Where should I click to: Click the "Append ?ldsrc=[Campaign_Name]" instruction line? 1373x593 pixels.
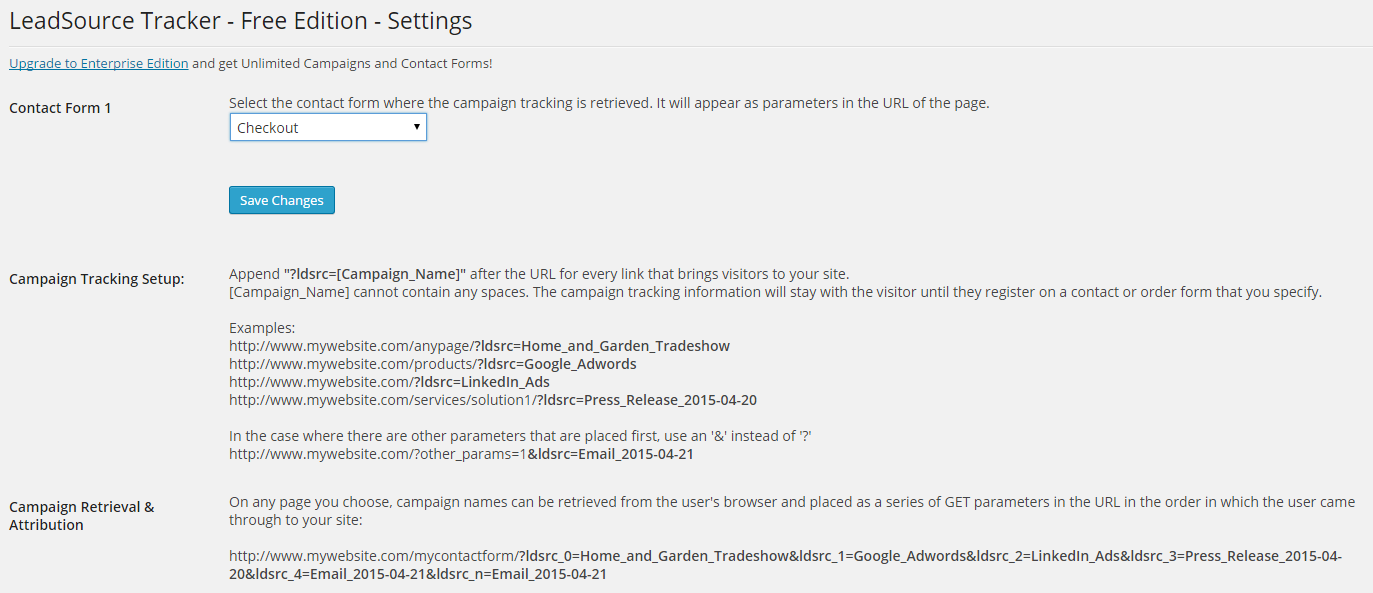pos(539,274)
